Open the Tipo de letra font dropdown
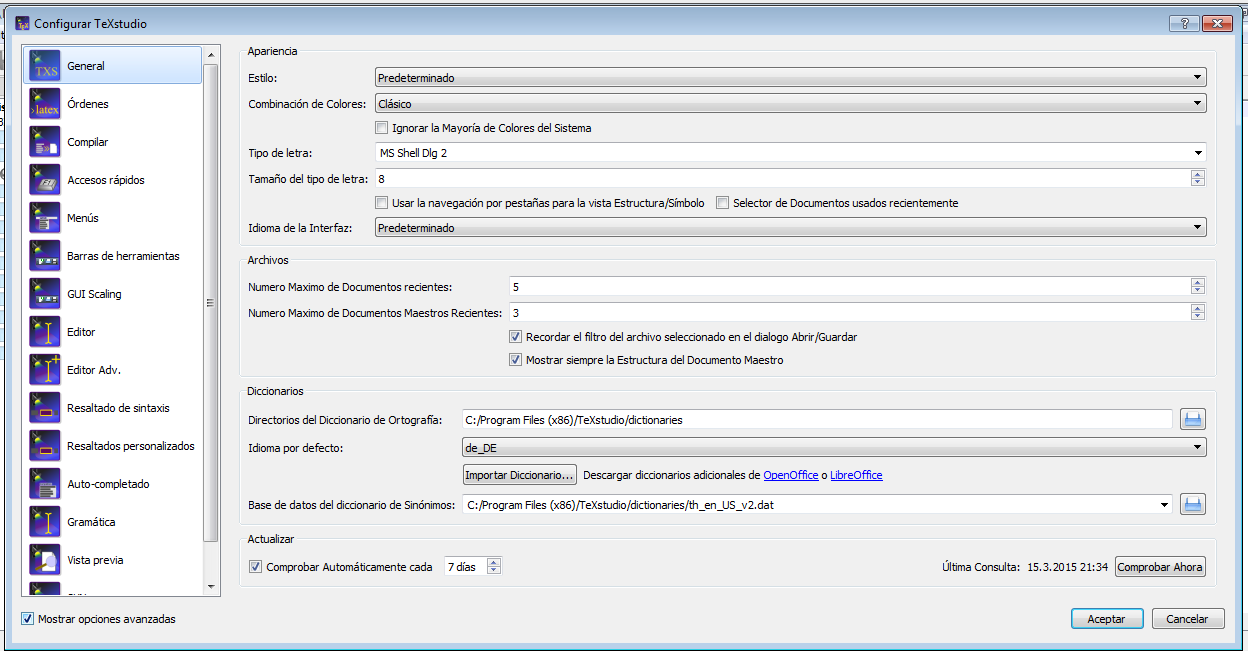 [790, 152]
